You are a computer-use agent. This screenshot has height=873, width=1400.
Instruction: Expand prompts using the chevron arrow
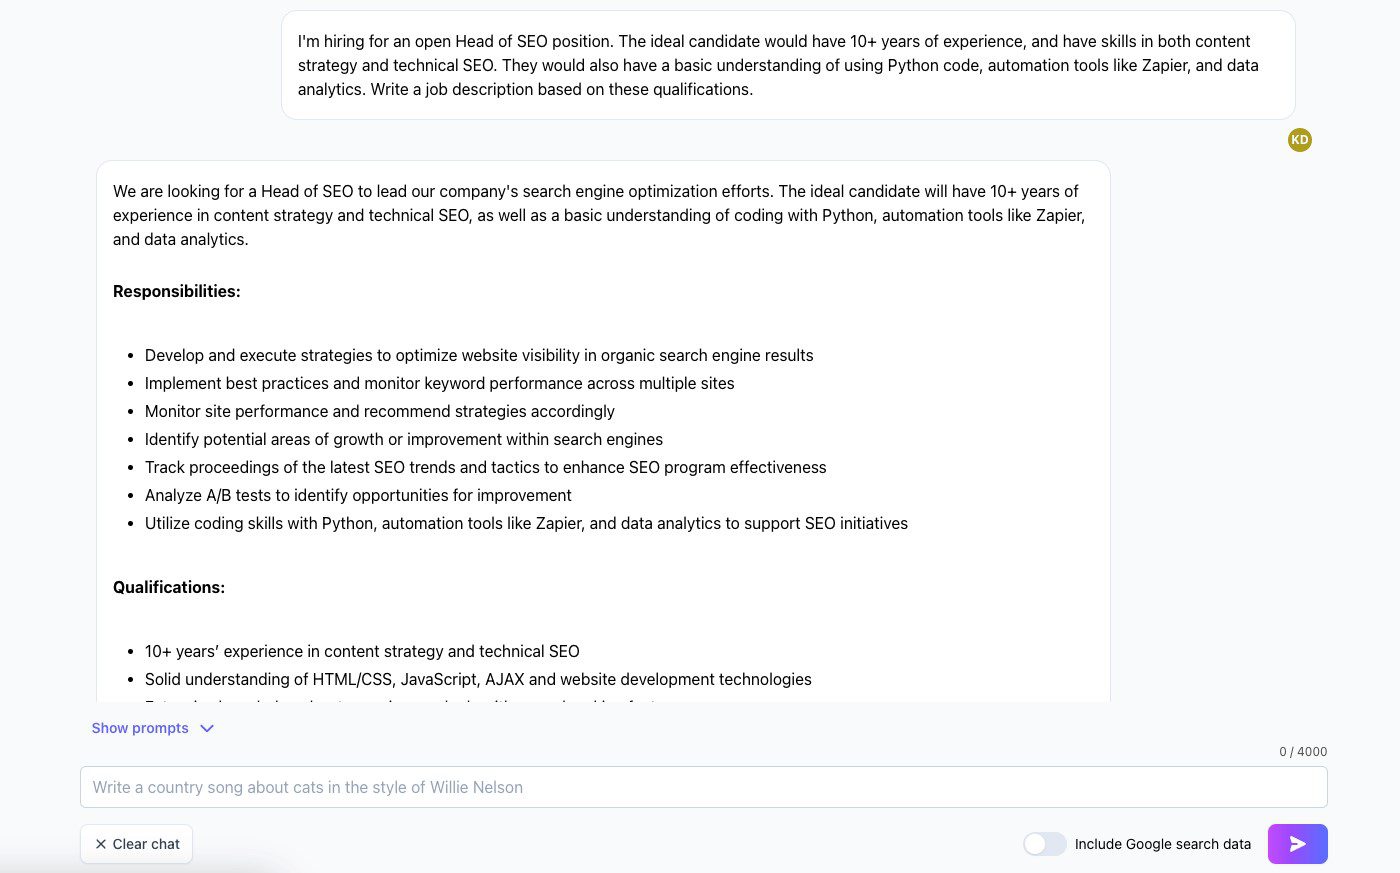point(207,728)
